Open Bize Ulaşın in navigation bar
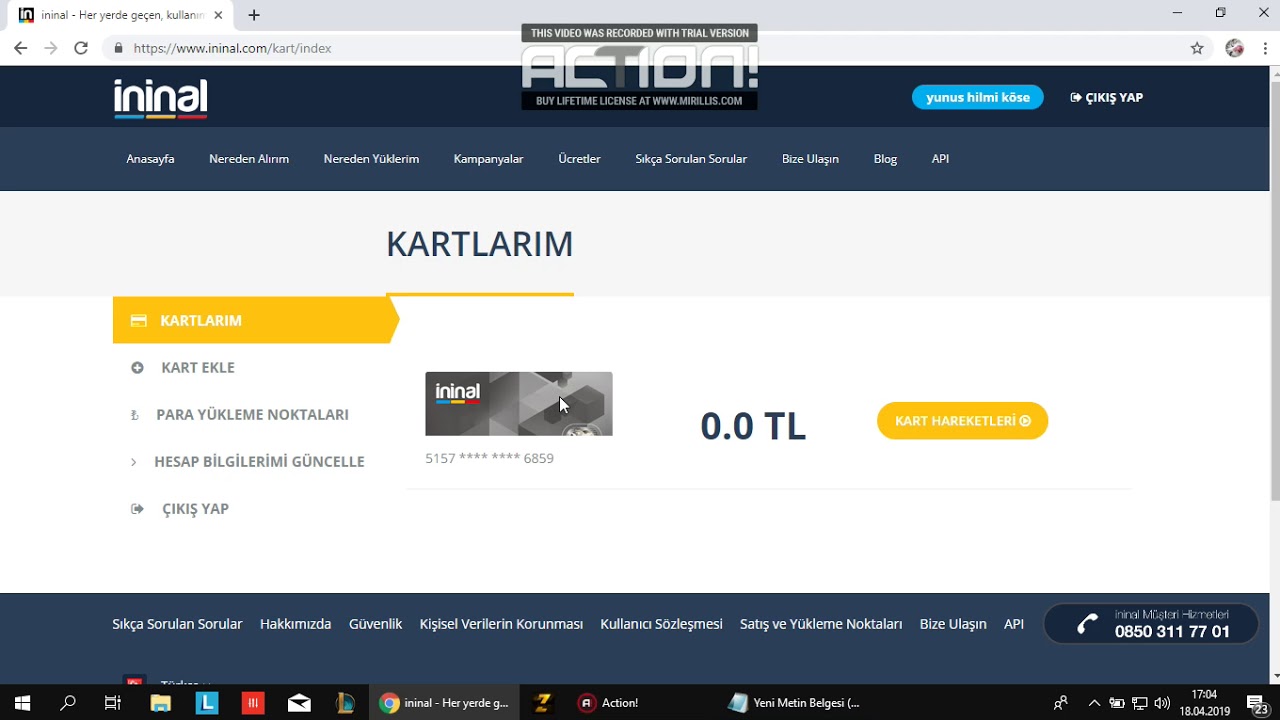The height and width of the screenshot is (720, 1280). tap(810, 159)
